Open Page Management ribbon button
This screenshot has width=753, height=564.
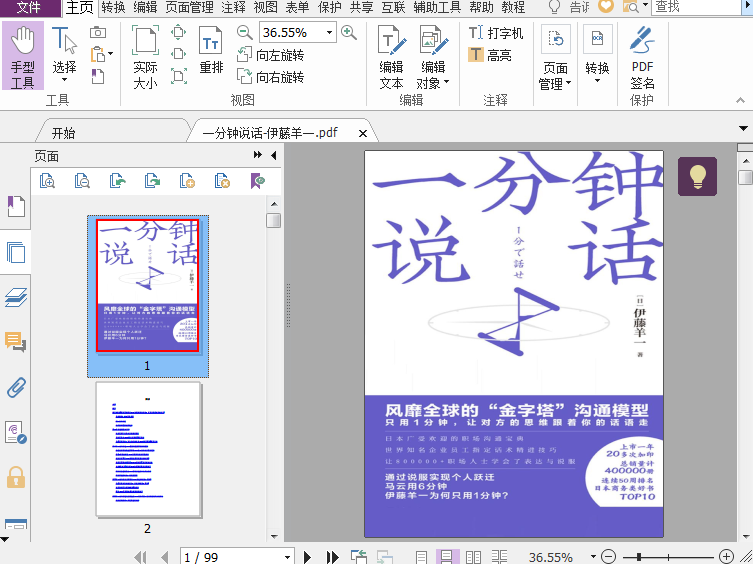click(555, 58)
